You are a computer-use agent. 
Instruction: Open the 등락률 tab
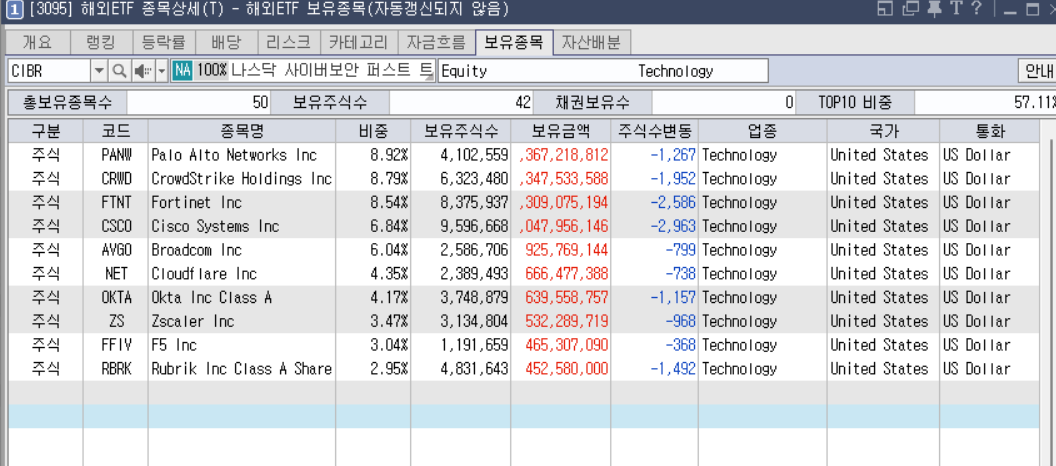tap(164, 42)
